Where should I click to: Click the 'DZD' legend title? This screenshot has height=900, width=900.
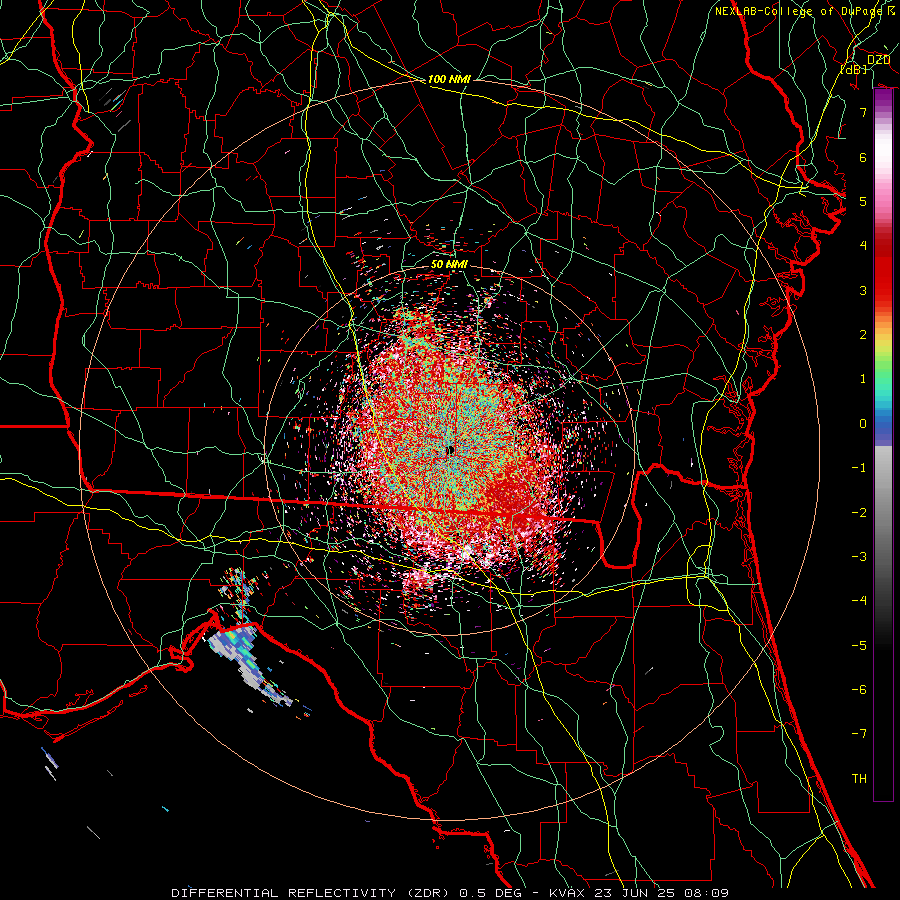coord(878,60)
